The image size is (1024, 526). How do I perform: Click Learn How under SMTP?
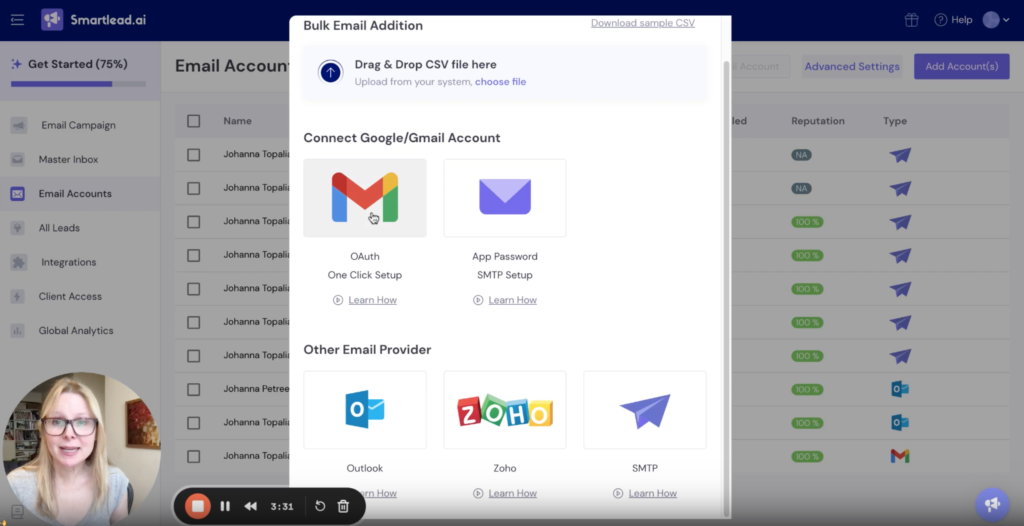tap(652, 493)
